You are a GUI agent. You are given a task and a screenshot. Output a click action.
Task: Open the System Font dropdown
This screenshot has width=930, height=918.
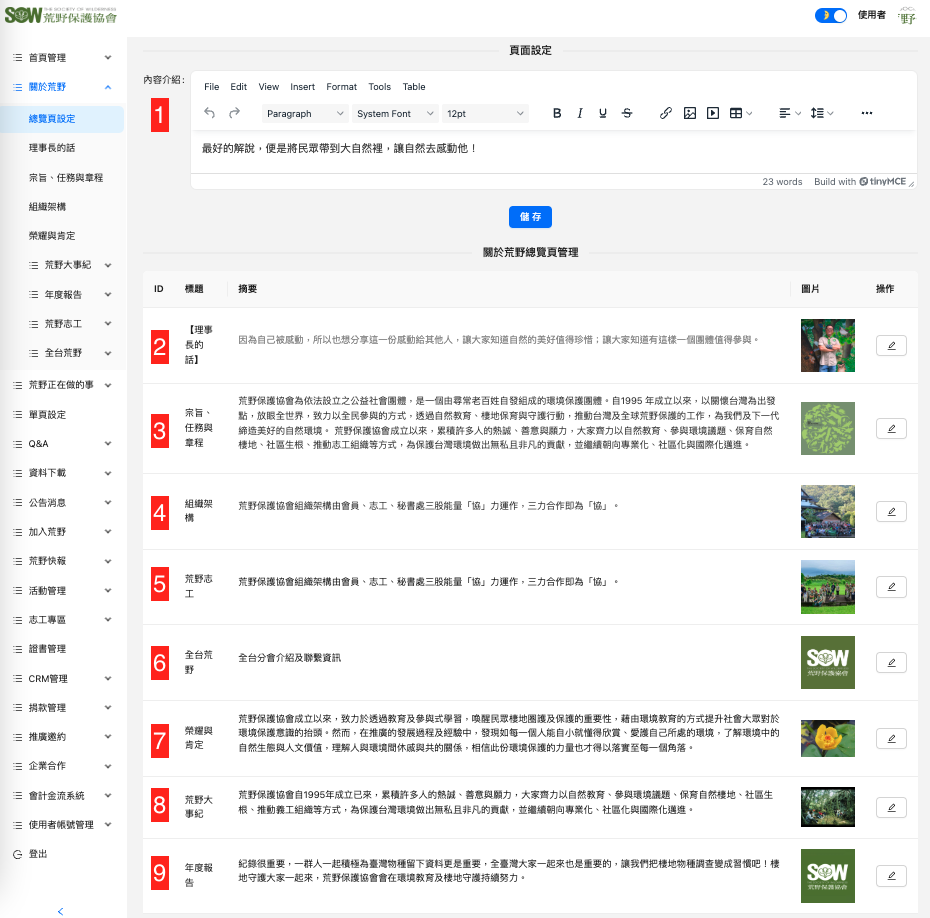point(395,114)
